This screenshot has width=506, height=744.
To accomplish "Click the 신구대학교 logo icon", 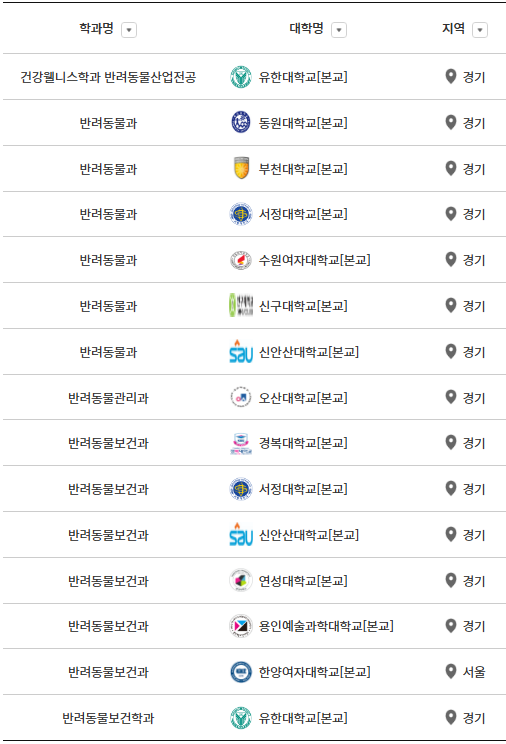I will point(241,305).
